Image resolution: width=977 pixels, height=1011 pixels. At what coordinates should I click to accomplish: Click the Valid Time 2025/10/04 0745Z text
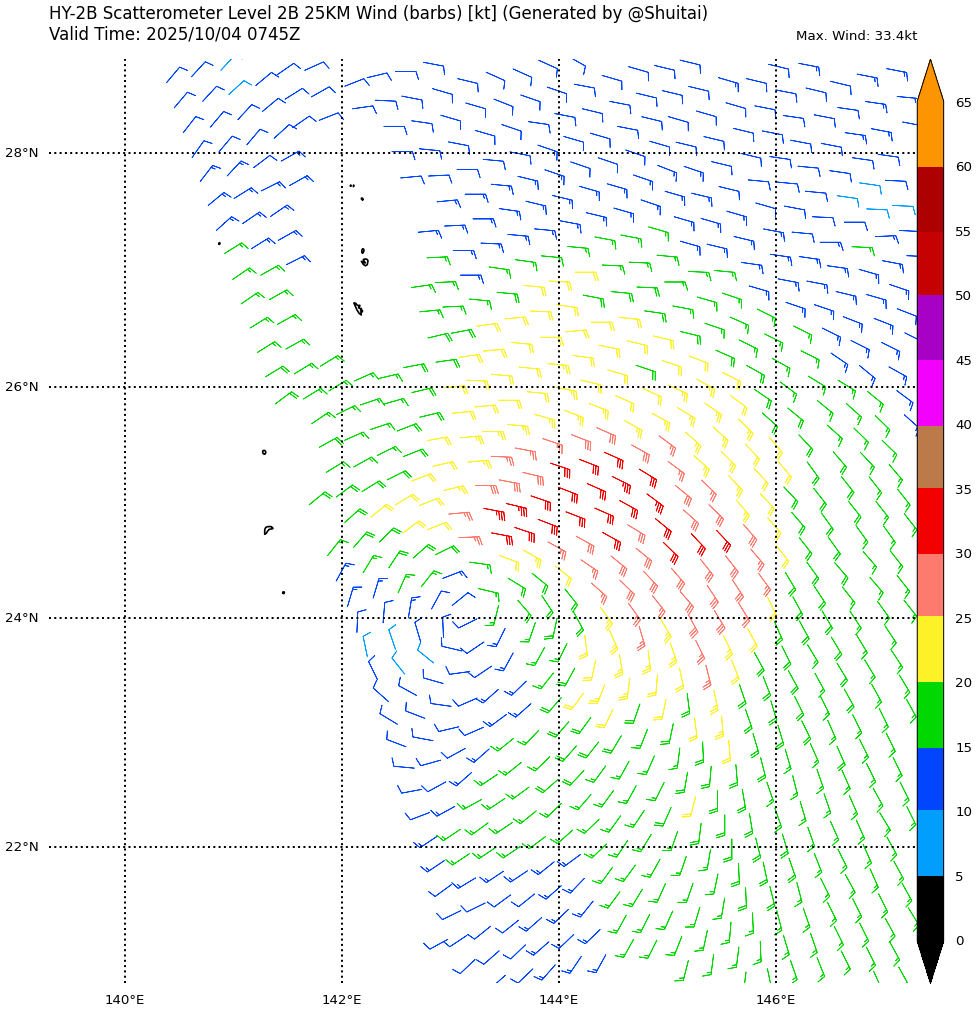point(174,35)
